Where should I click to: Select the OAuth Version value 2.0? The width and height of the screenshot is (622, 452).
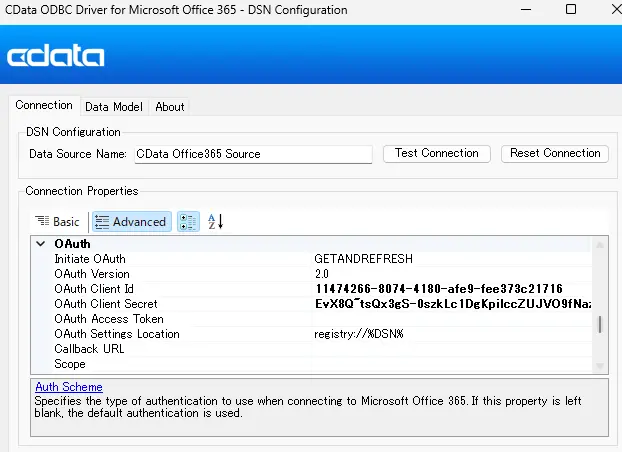[x=322, y=274]
